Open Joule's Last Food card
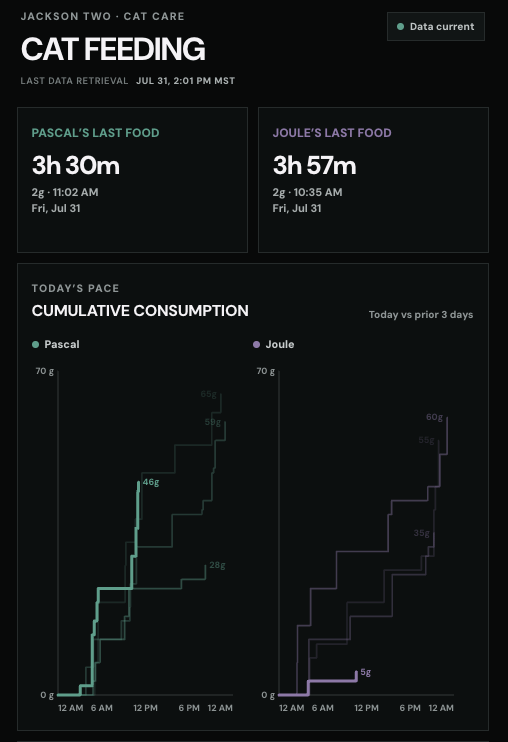This screenshot has height=742, width=508. [x=373, y=180]
